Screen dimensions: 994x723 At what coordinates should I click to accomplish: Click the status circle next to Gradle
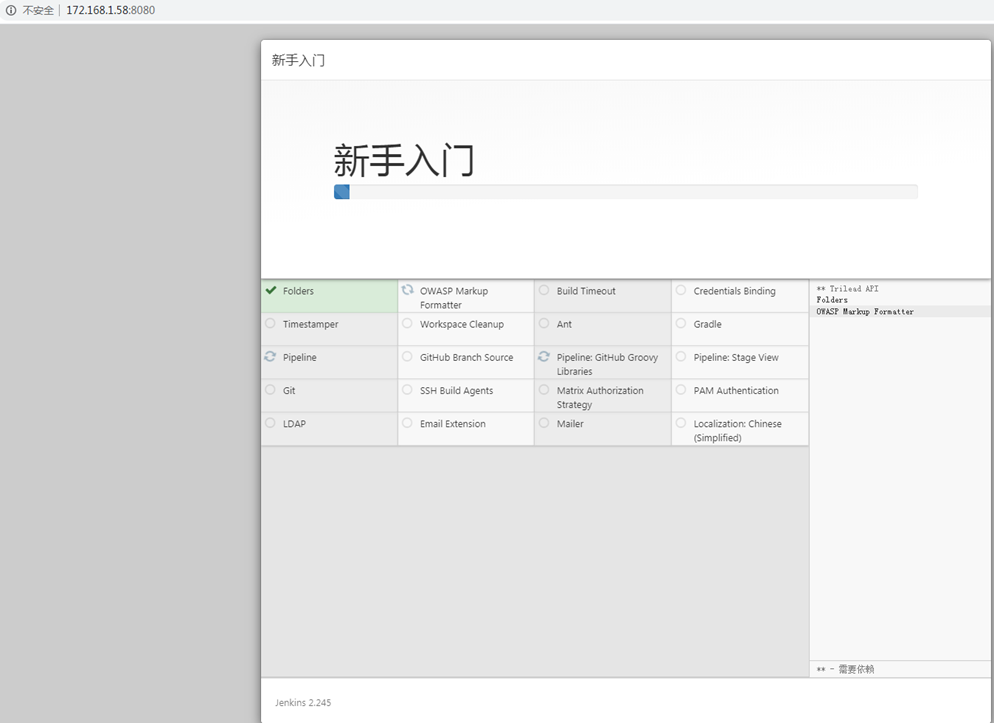click(681, 323)
